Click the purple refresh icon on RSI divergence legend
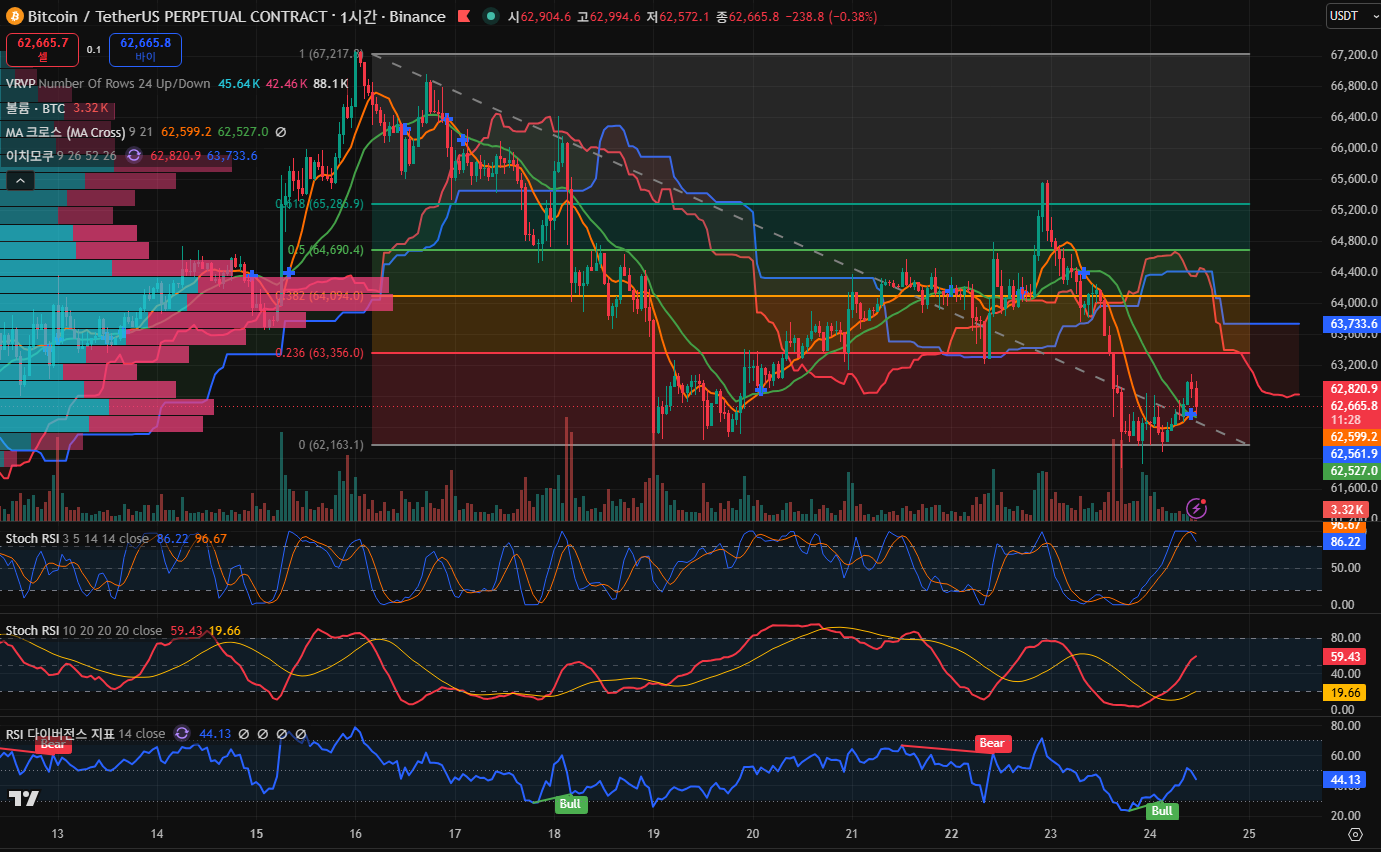 (182, 734)
